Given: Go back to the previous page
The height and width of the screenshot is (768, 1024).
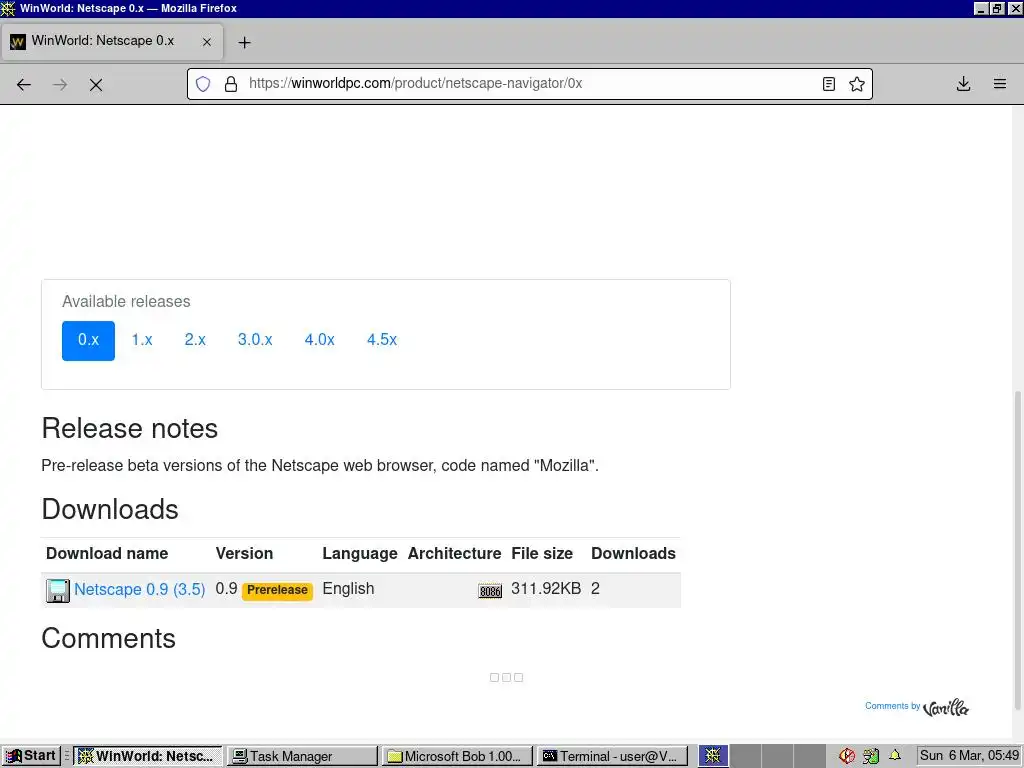Looking at the screenshot, I should pos(24,84).
